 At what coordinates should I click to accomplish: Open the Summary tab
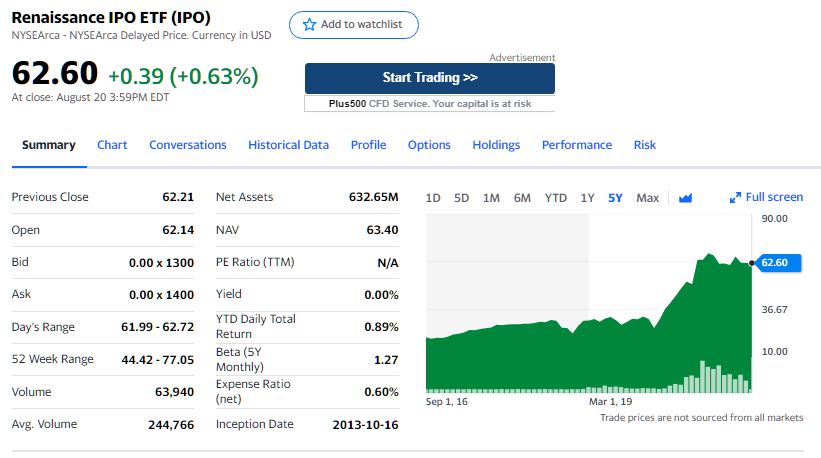pos(49,145)
